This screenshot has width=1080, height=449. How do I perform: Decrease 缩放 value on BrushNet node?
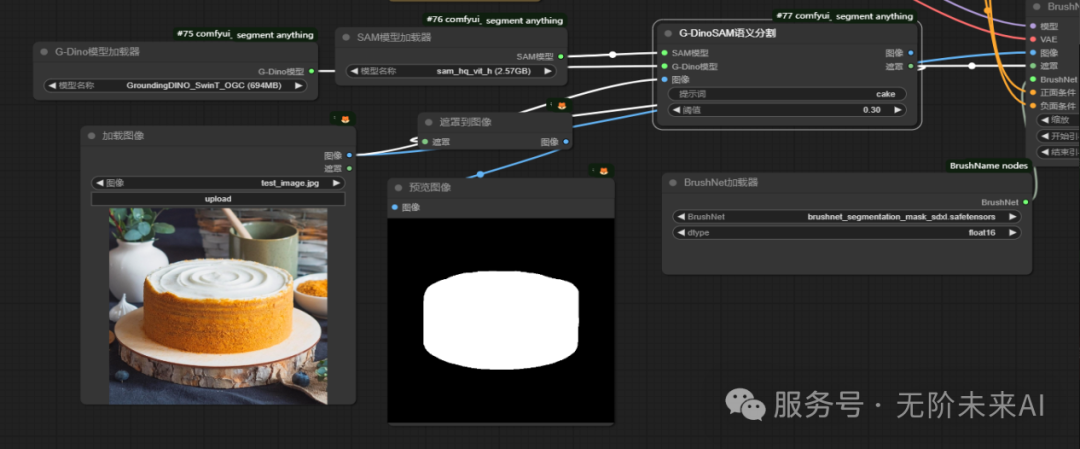coord(1046,120)
